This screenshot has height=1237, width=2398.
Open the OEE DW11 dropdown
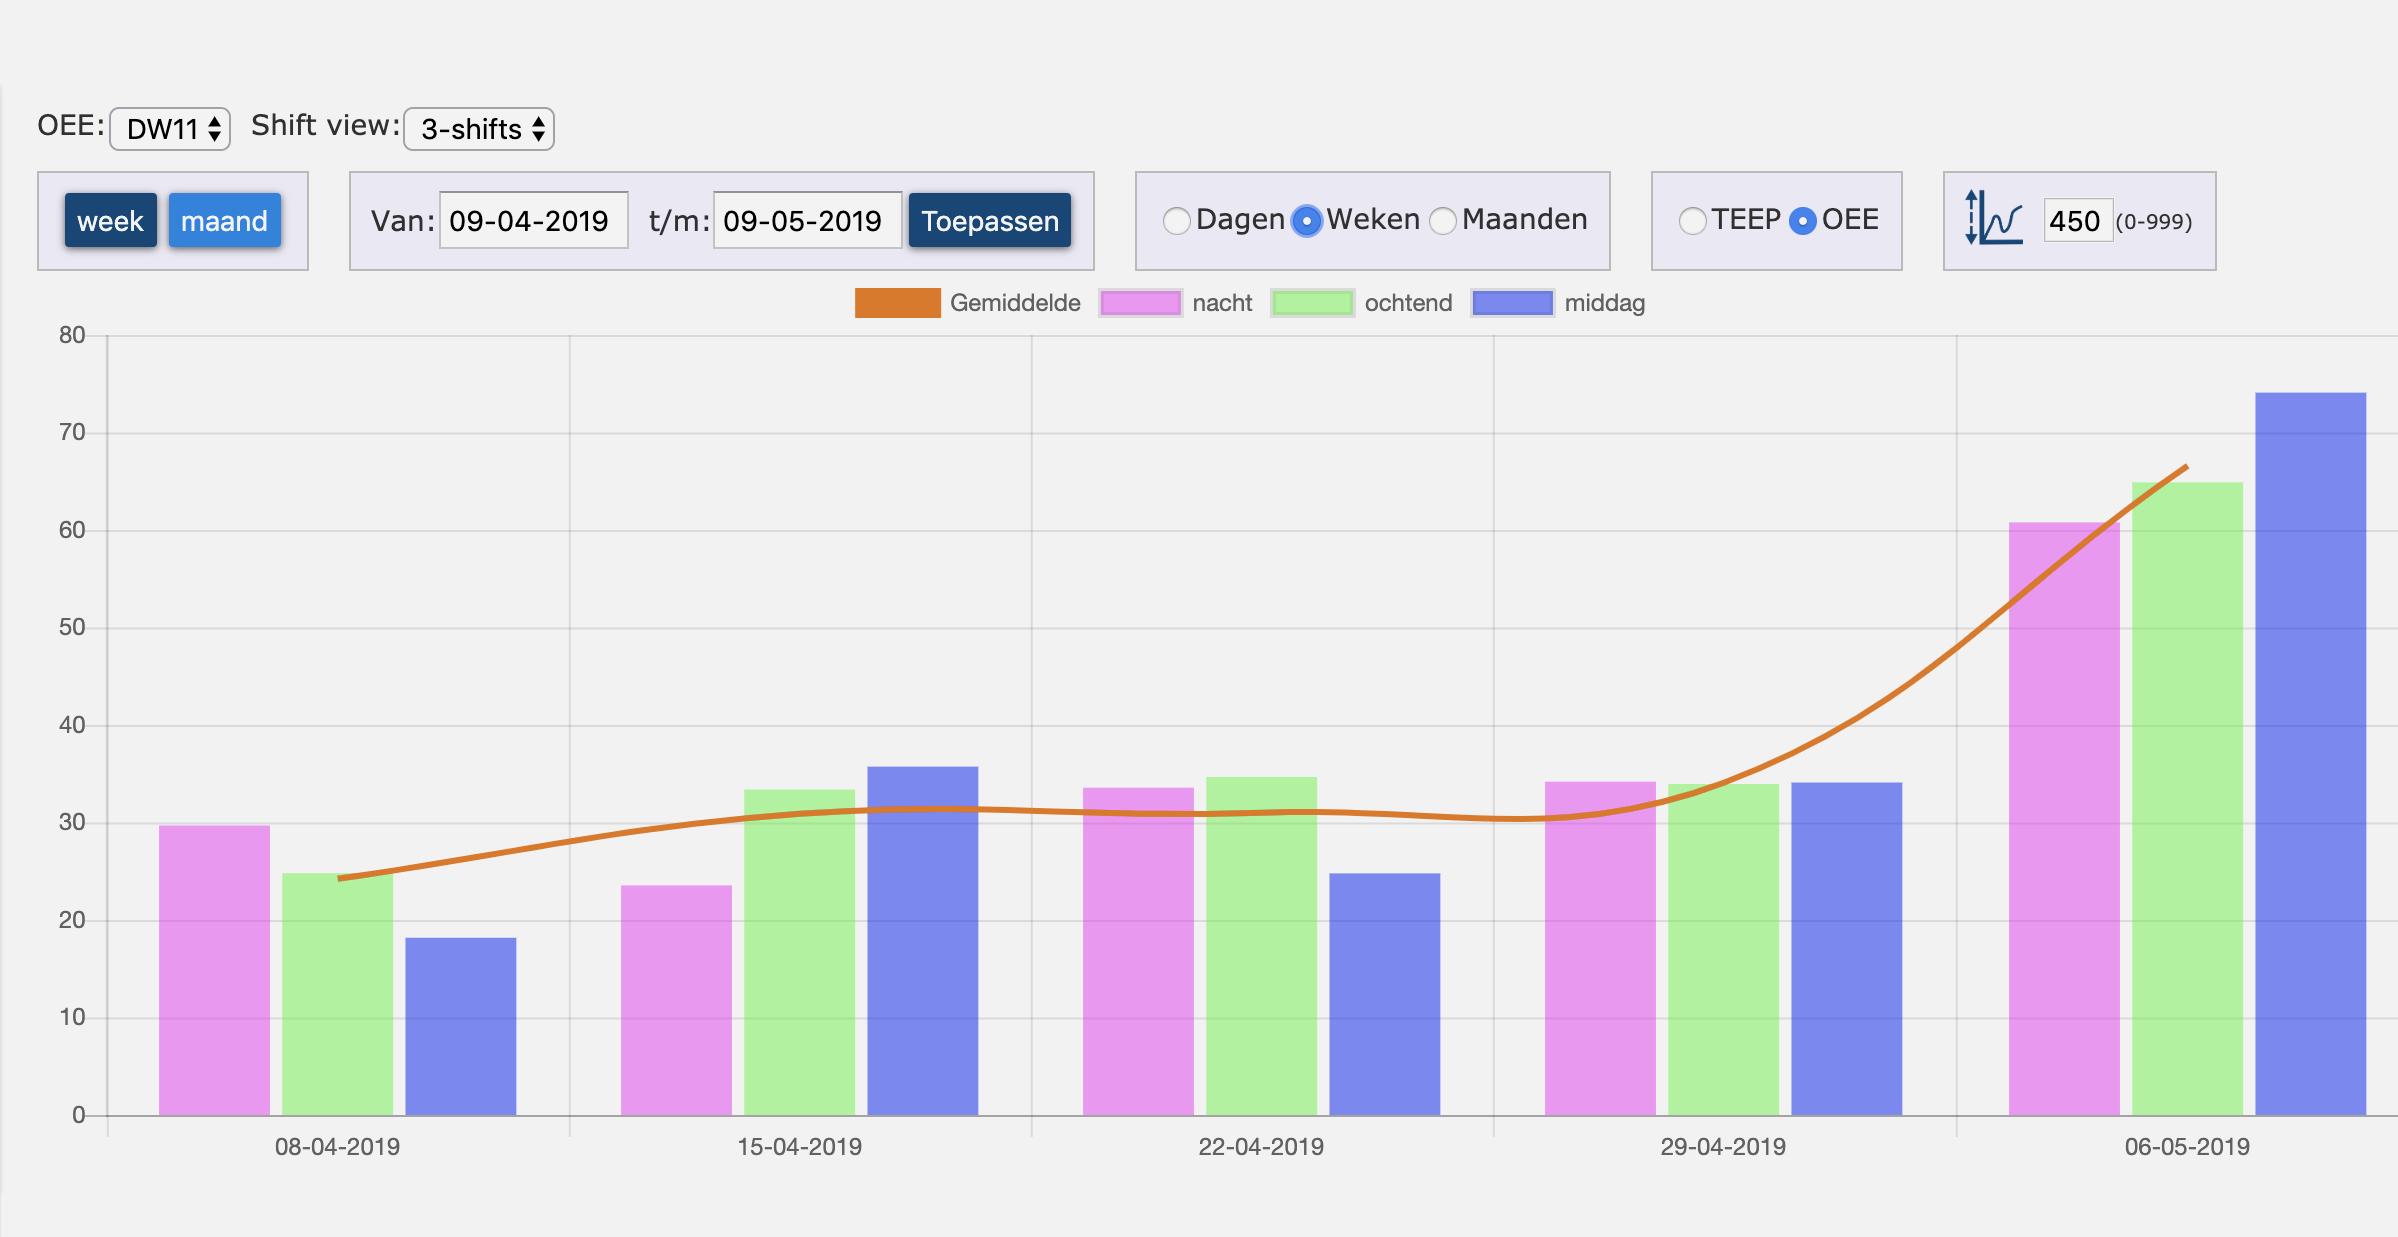(x=170, y=129)
